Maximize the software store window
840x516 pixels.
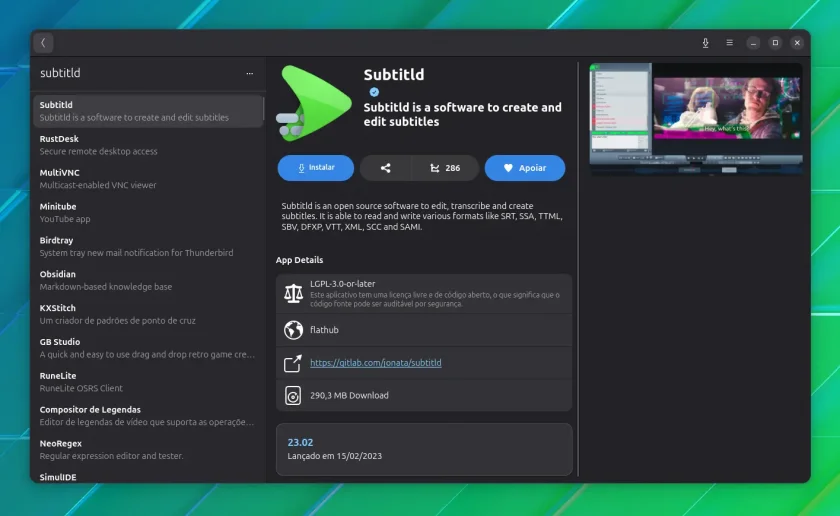[x=775, y=43]
